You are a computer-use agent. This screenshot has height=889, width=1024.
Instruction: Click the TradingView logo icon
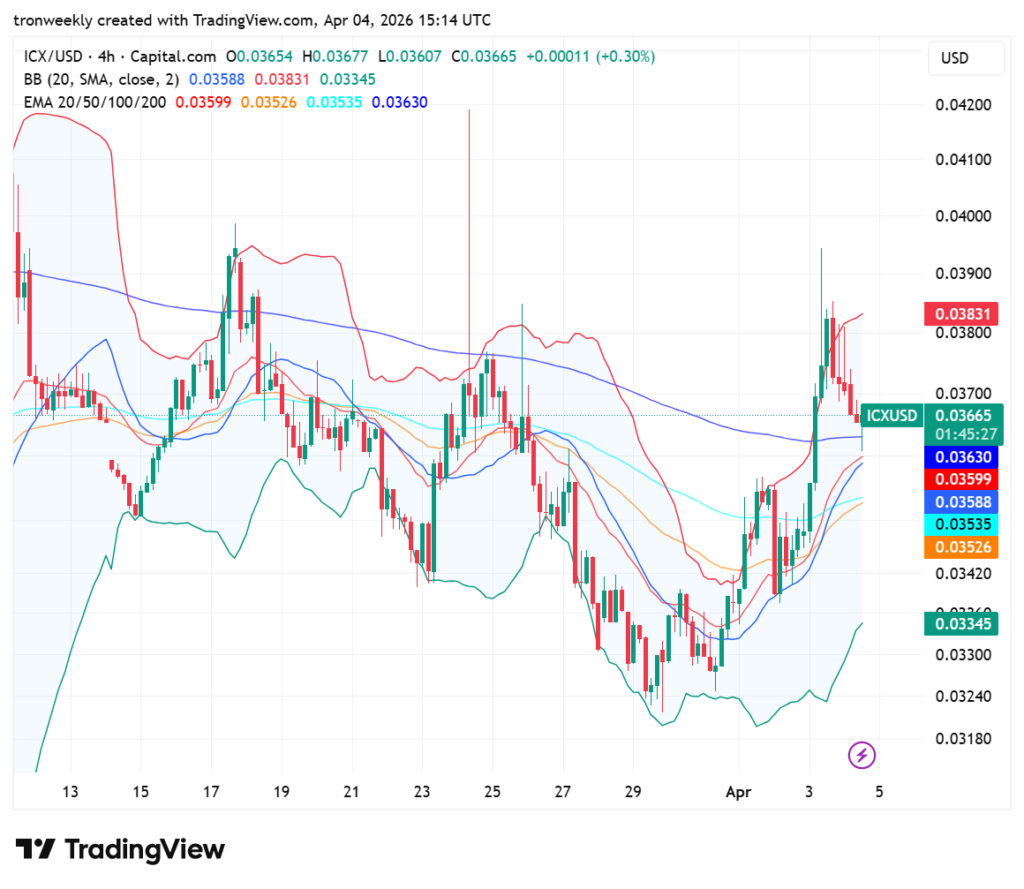pos(35,850)
